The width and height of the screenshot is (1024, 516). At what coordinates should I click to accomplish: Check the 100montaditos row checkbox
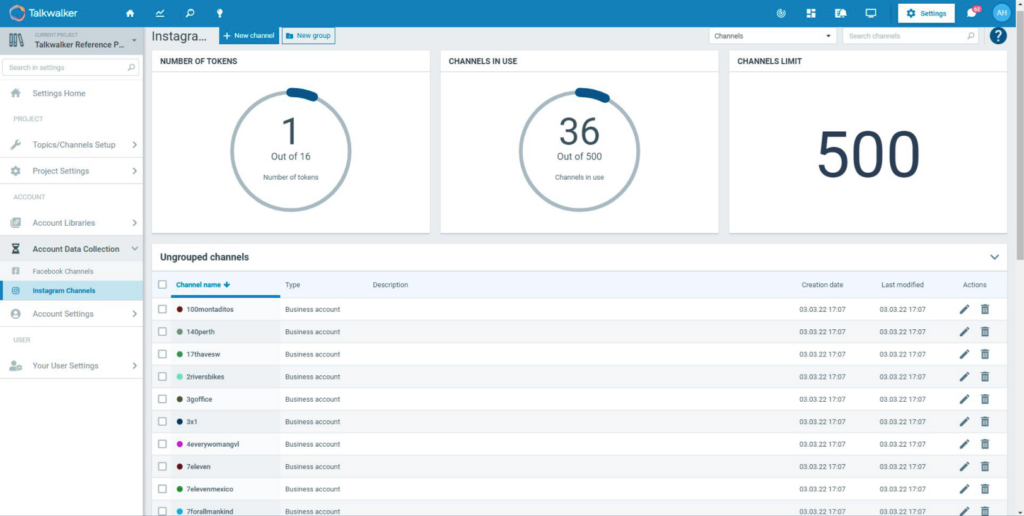(x=162, y=309)
